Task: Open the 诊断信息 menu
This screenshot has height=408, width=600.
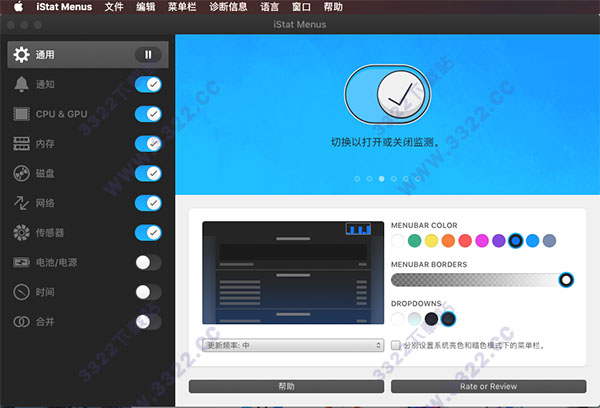Action: click(228, 7)
